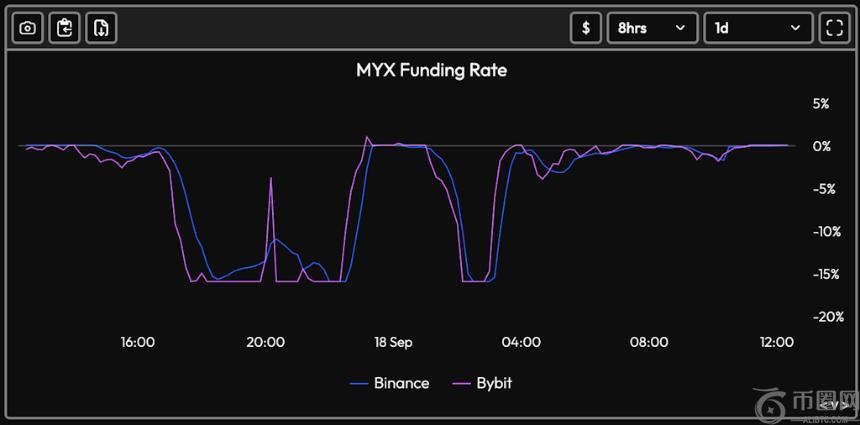Toggle the dollar sign currency button

(586, 28)
